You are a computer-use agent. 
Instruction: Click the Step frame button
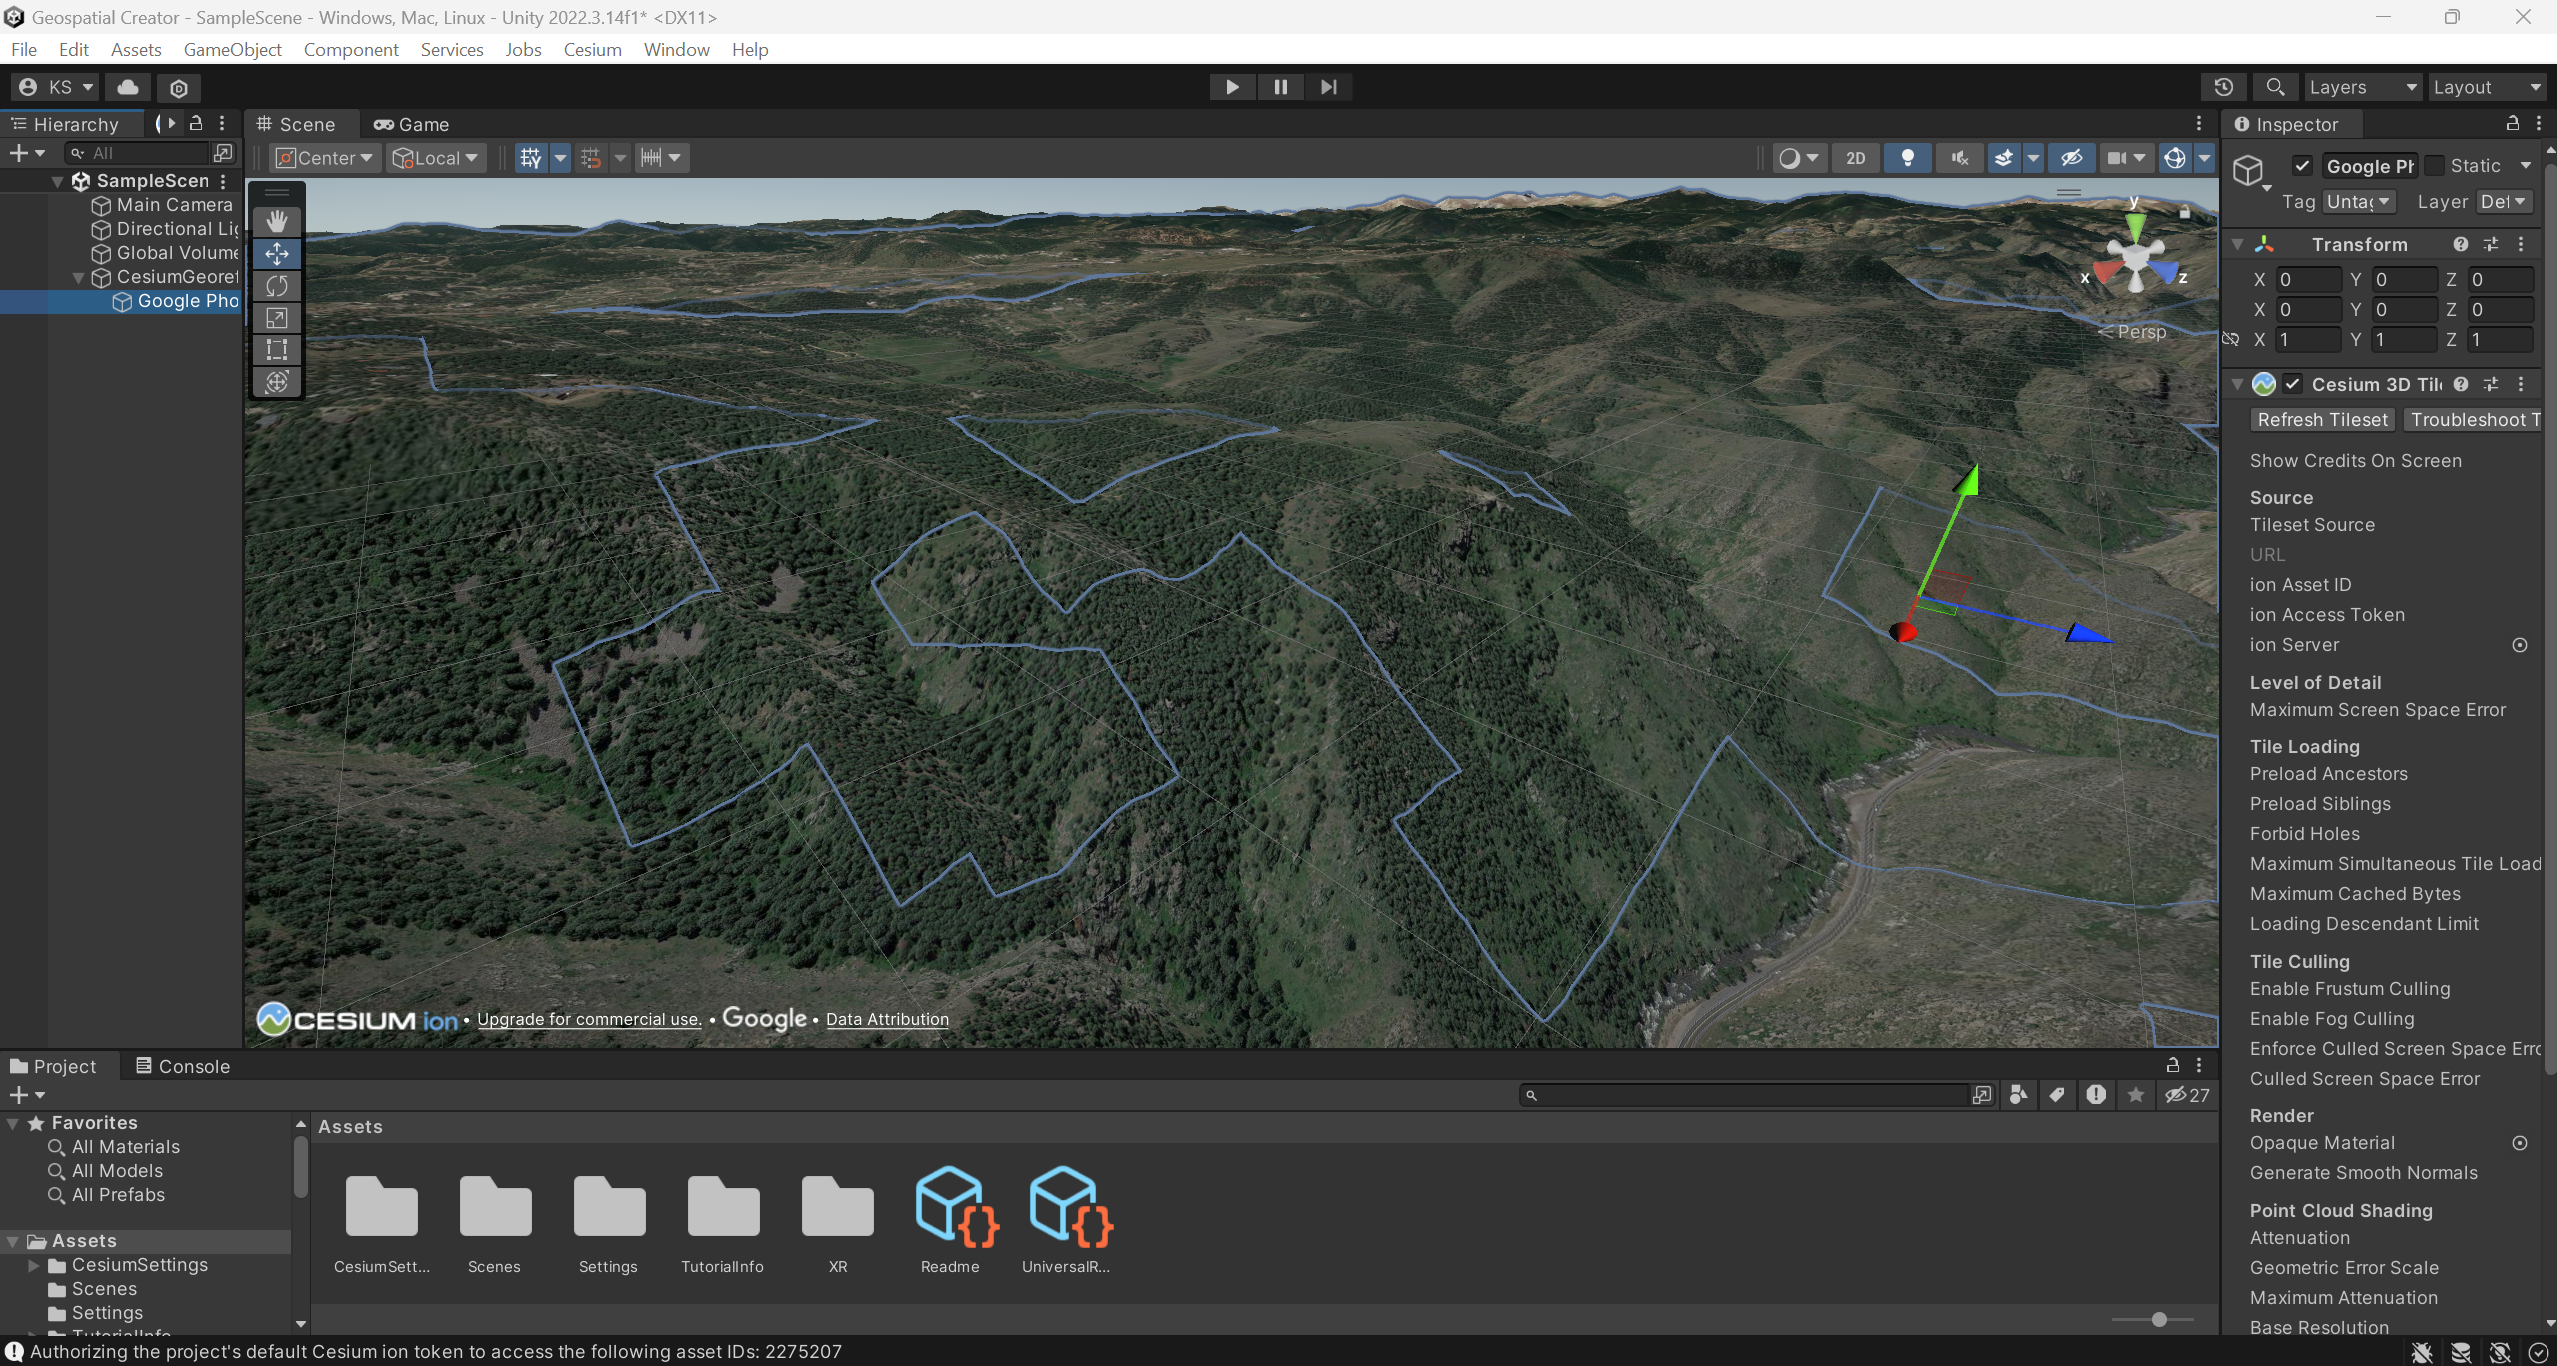(x=1328, y=87)
